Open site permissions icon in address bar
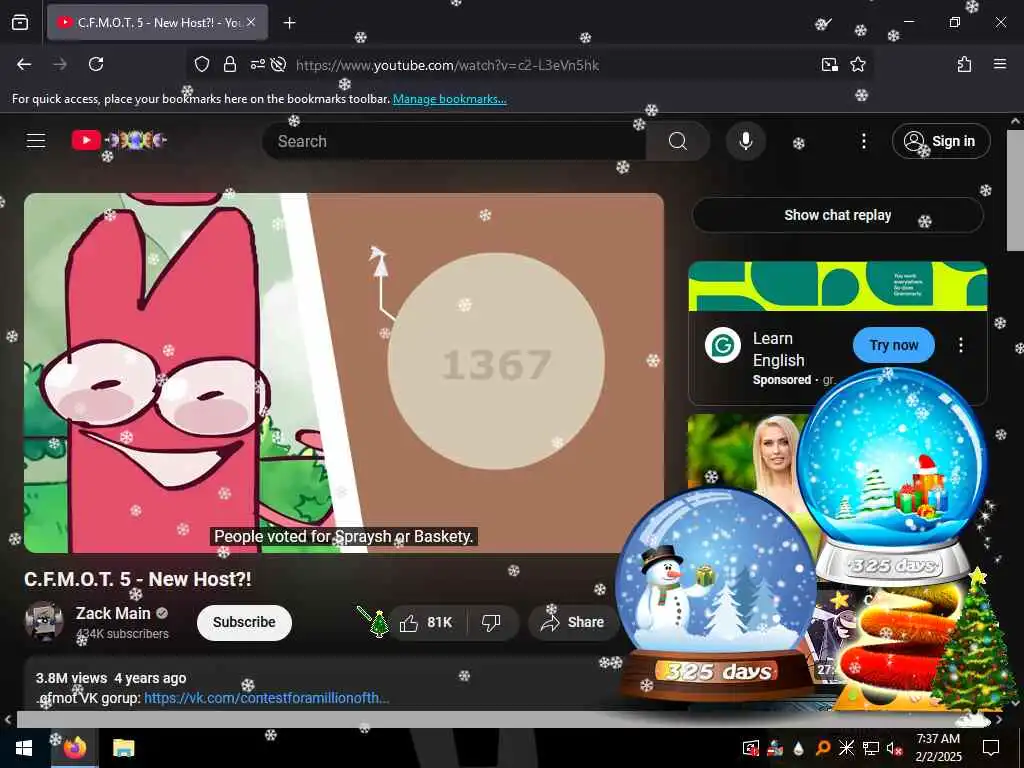The image size is (1024, 768). [257, 64]
